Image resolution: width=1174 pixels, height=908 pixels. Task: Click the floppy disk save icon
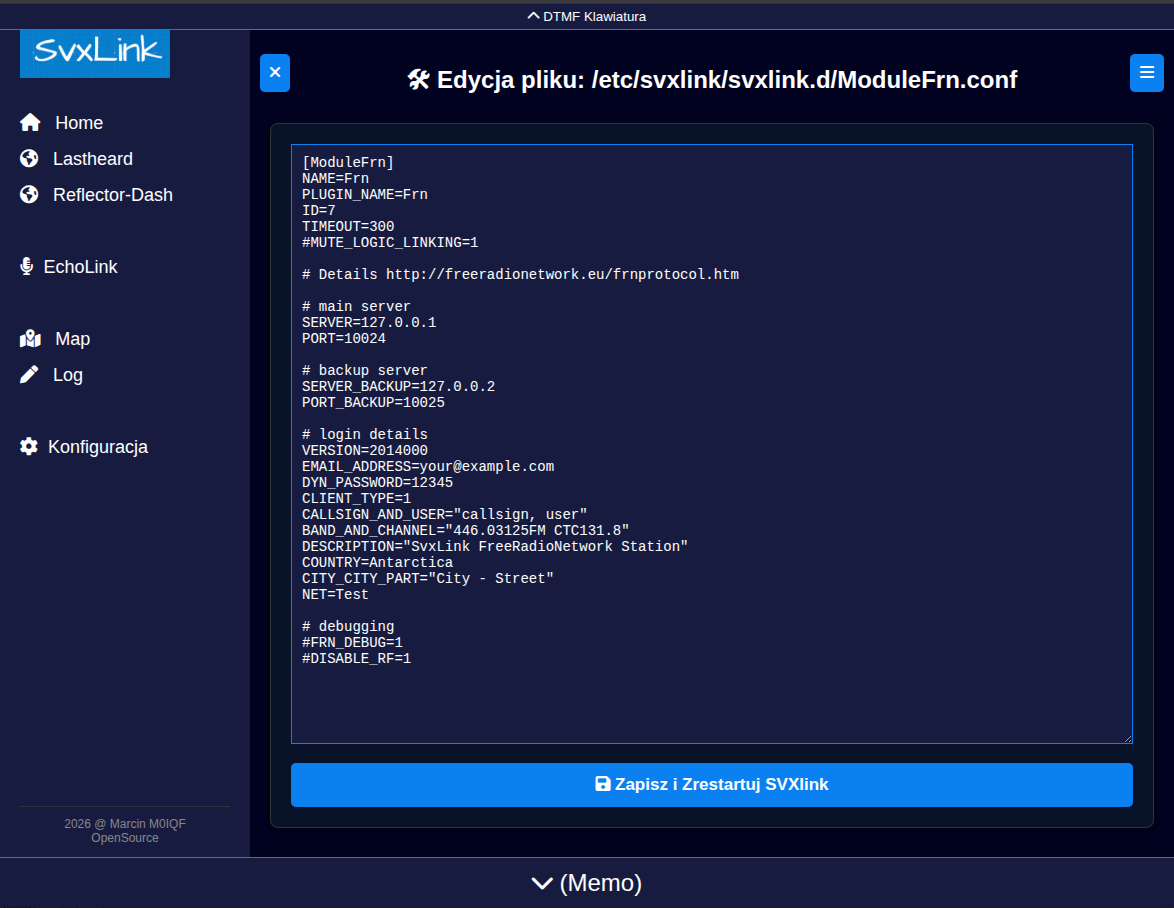click(x=603, y=785)
